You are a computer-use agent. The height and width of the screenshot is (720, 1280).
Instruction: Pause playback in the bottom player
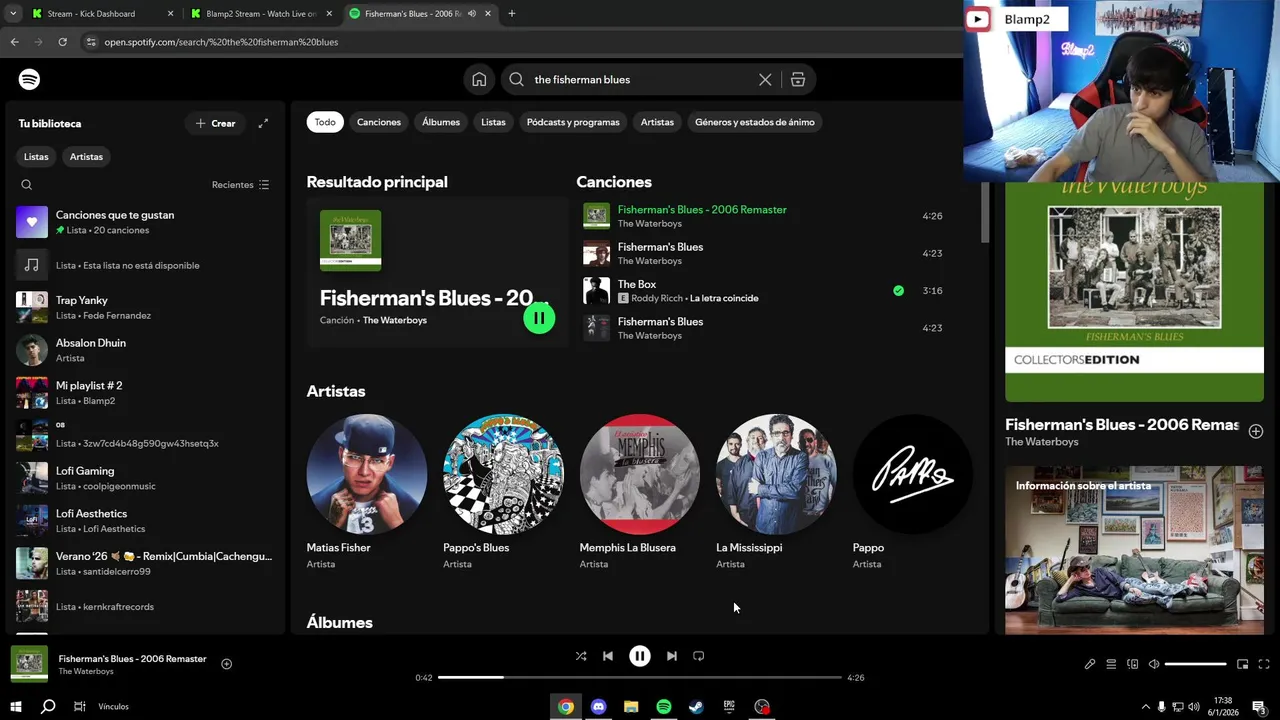[640, 656]
